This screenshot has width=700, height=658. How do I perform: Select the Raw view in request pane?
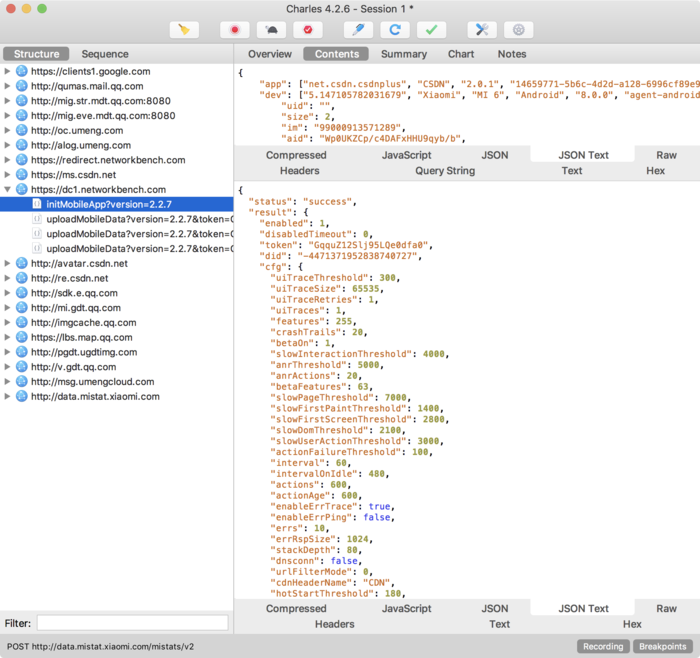point(666,155)
